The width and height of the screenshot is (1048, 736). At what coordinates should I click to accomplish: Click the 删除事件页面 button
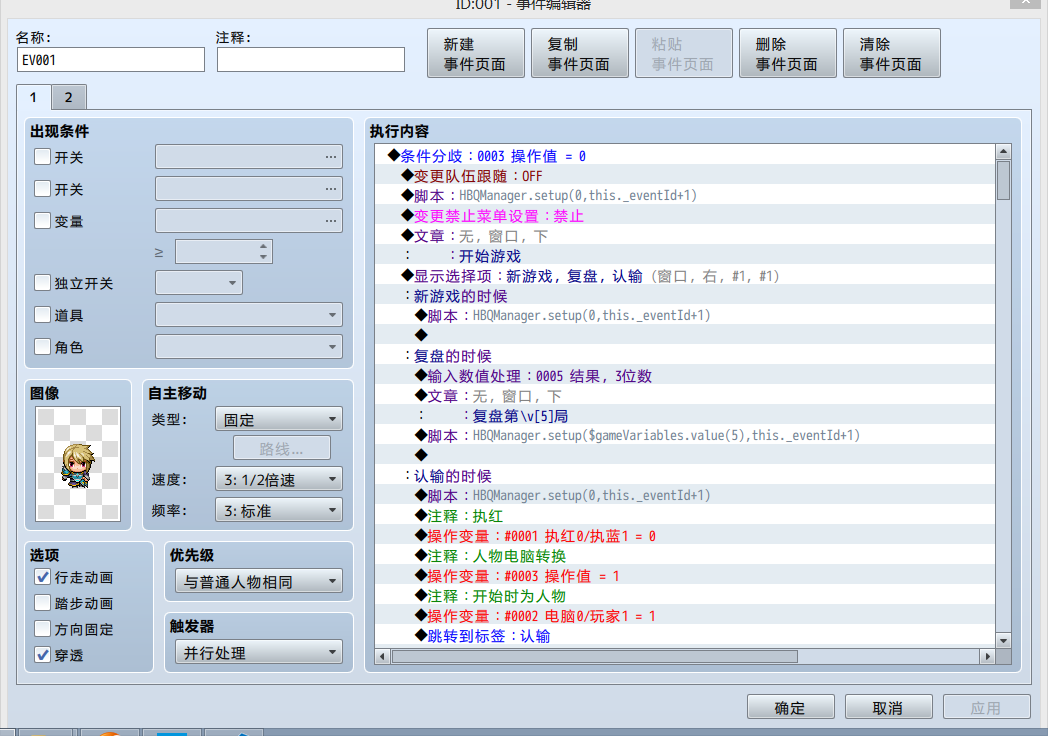[x=787, y=53]
